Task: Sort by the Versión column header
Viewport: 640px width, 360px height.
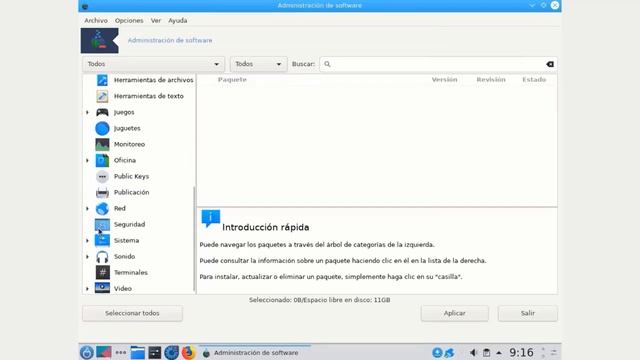Action: 444,80
